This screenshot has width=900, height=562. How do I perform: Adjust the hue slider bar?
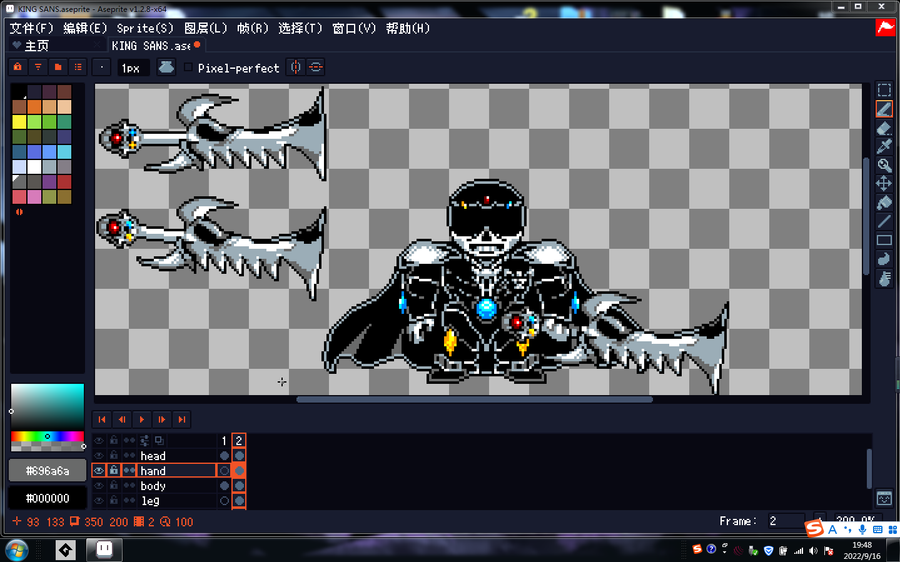(x=48, y=436)
